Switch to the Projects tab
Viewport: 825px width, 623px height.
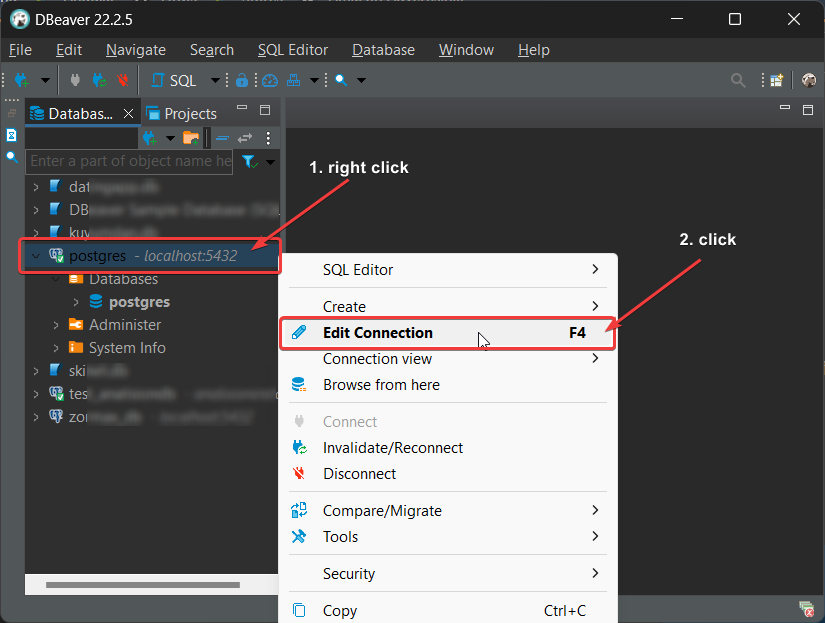click(x=182, y=114)
